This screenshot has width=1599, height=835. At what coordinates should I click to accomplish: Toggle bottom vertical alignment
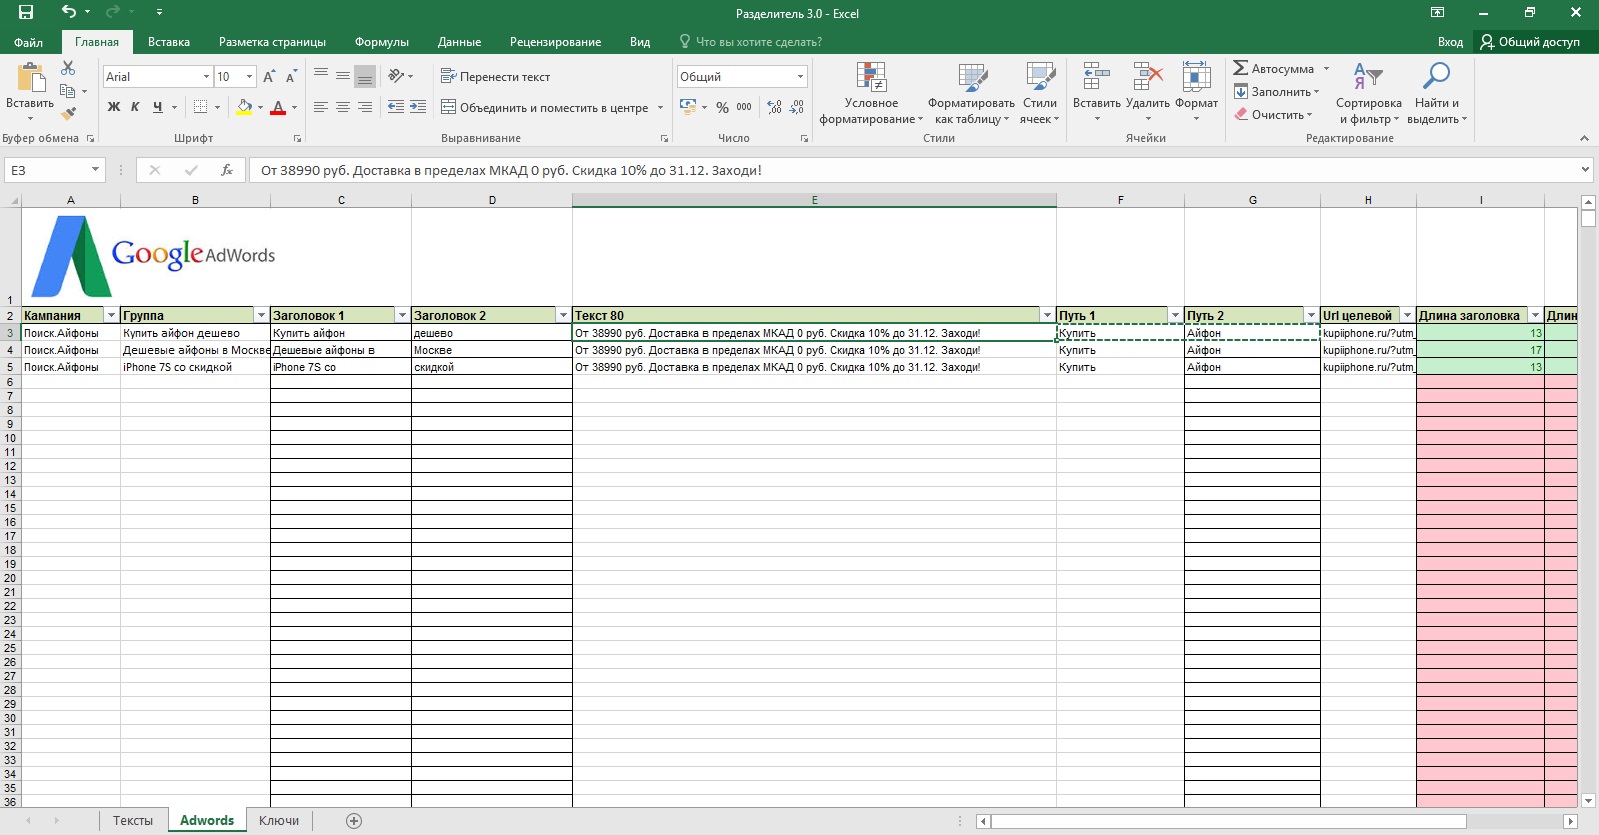(x=365, y=76)
